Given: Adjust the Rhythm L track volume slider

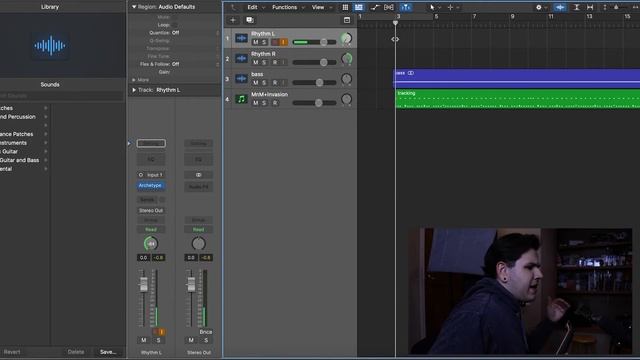Looking at the screenshot, I should click(x=324, y=42).
